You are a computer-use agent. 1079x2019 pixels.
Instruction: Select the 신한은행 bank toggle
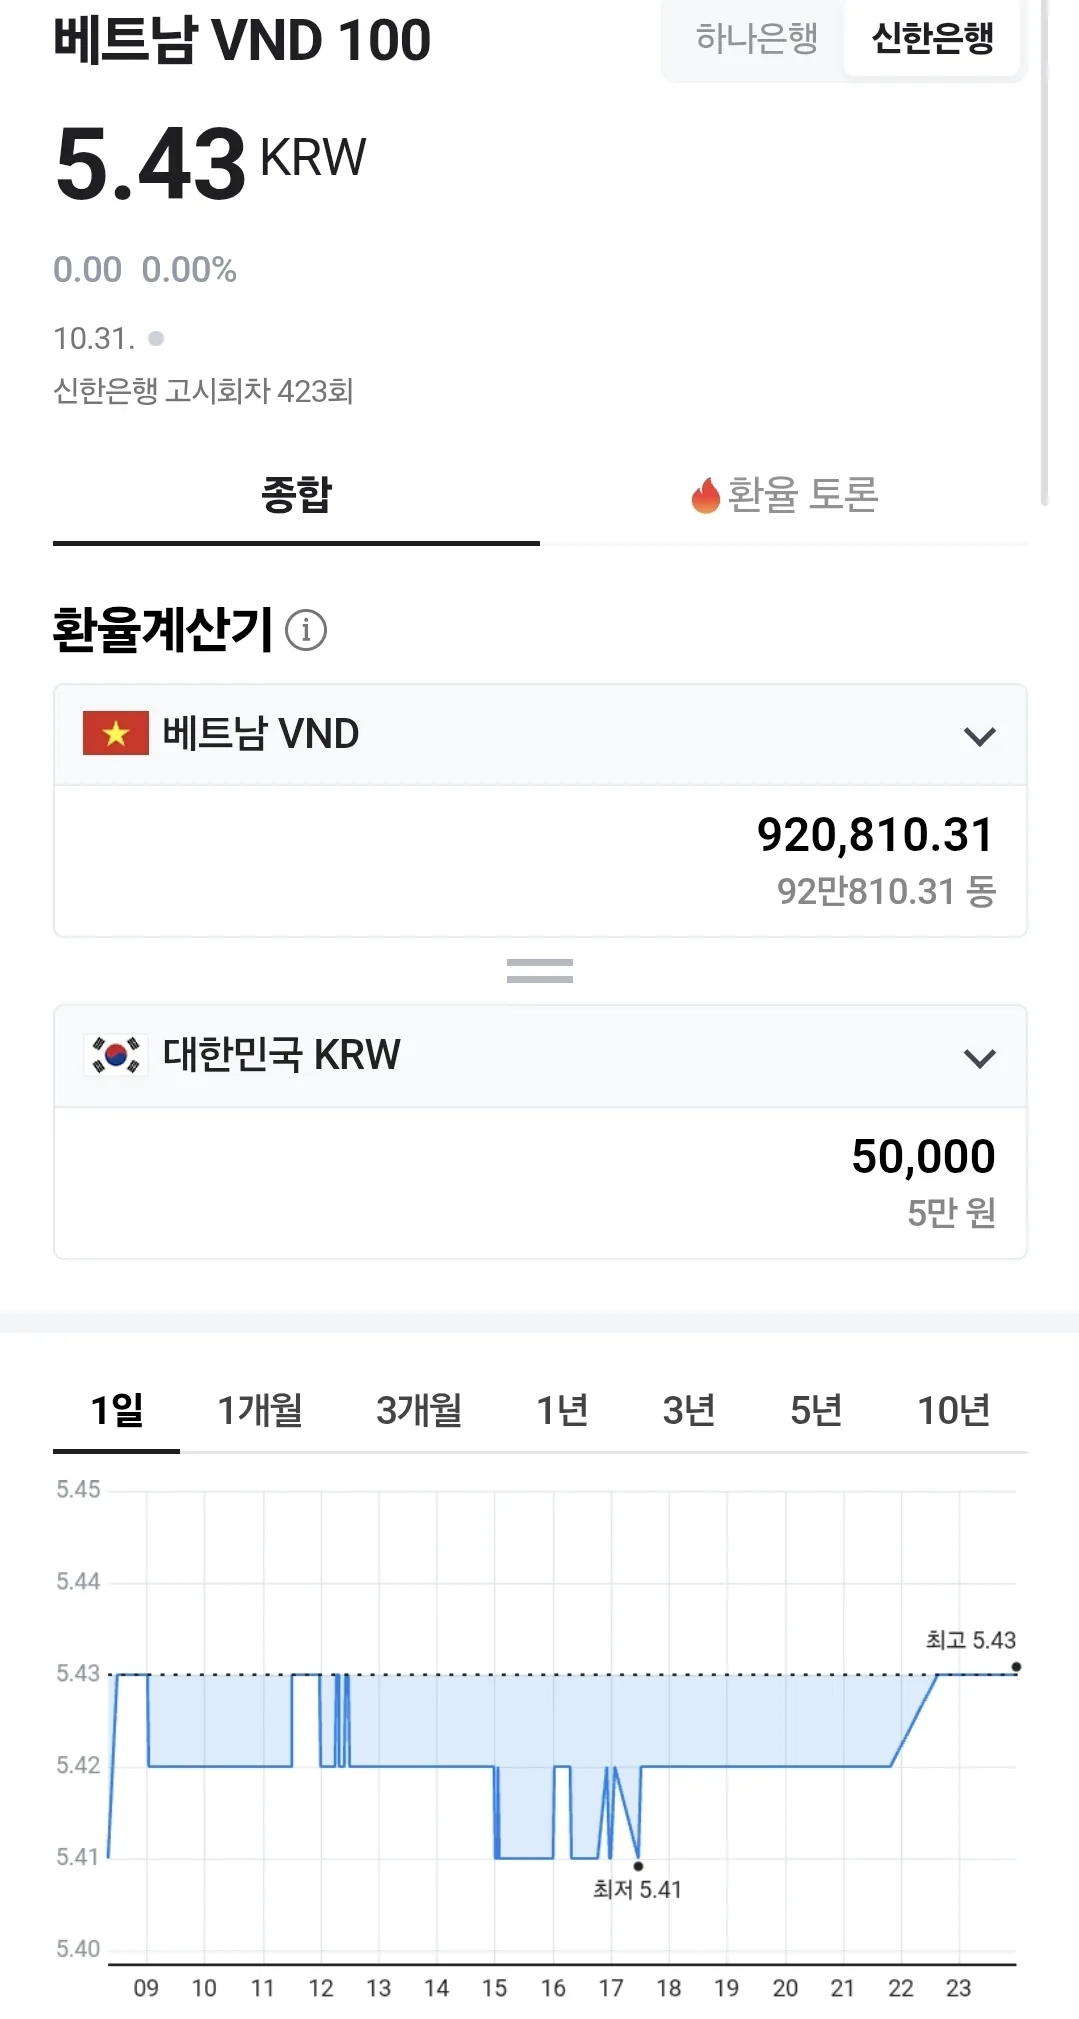pos(932,39)
